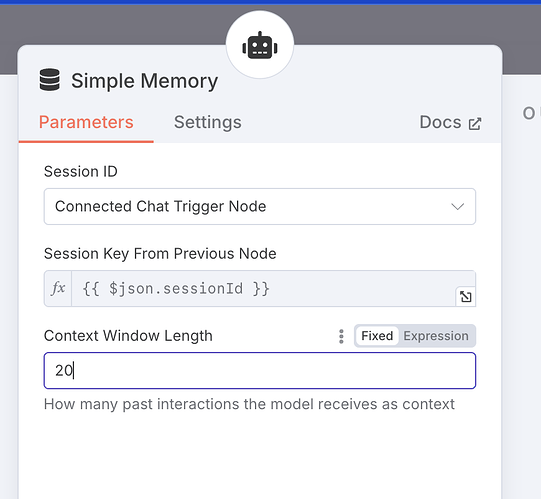Click the past interactions hint text
541x499 pixels.
coord(249,404)
